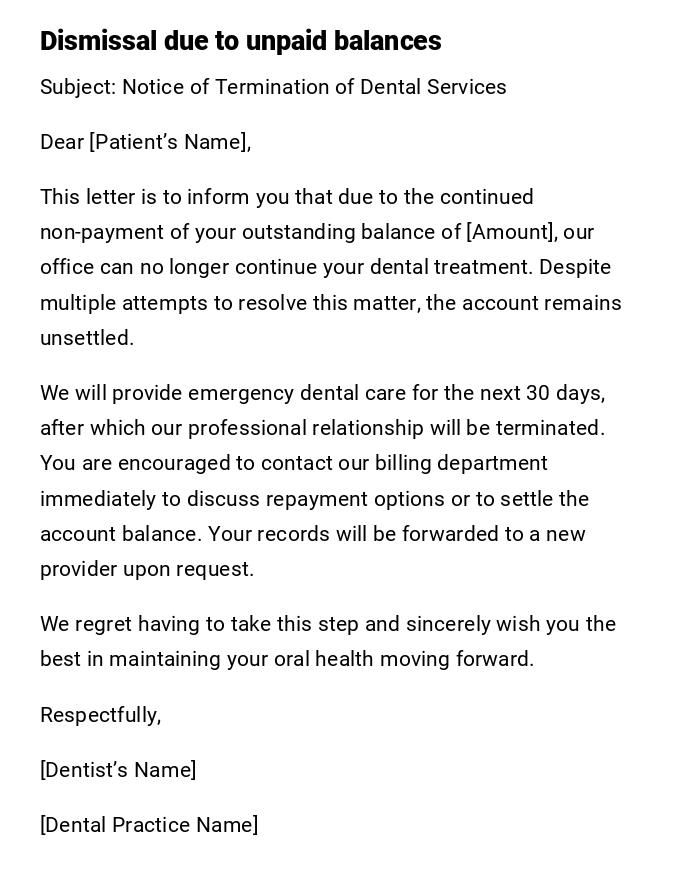Click 'Termination of Dental Services' text
Viewport: 700px width, 887px height.
point(360,87)
